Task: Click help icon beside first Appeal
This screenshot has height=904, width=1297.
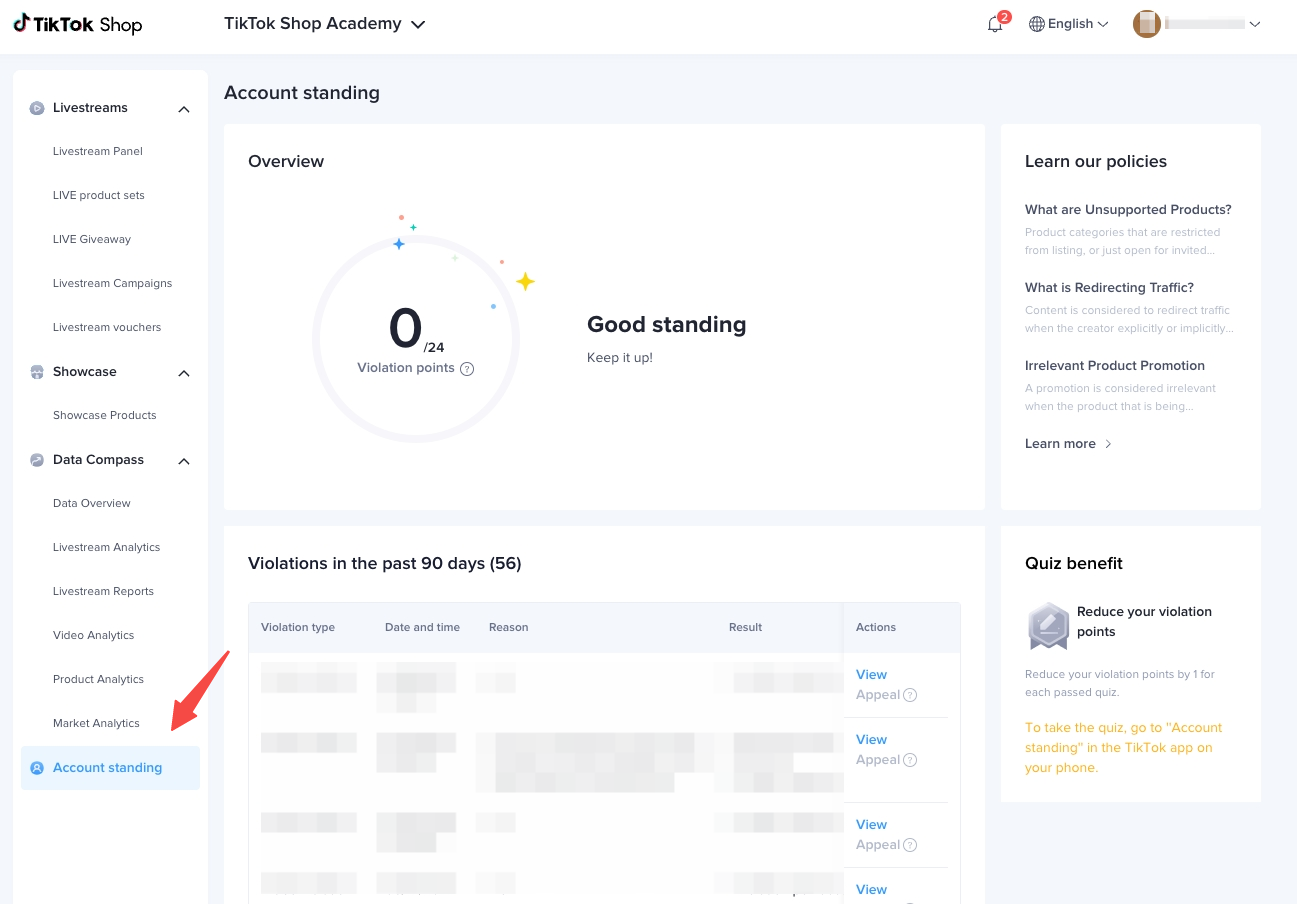Action: point(910,695)
